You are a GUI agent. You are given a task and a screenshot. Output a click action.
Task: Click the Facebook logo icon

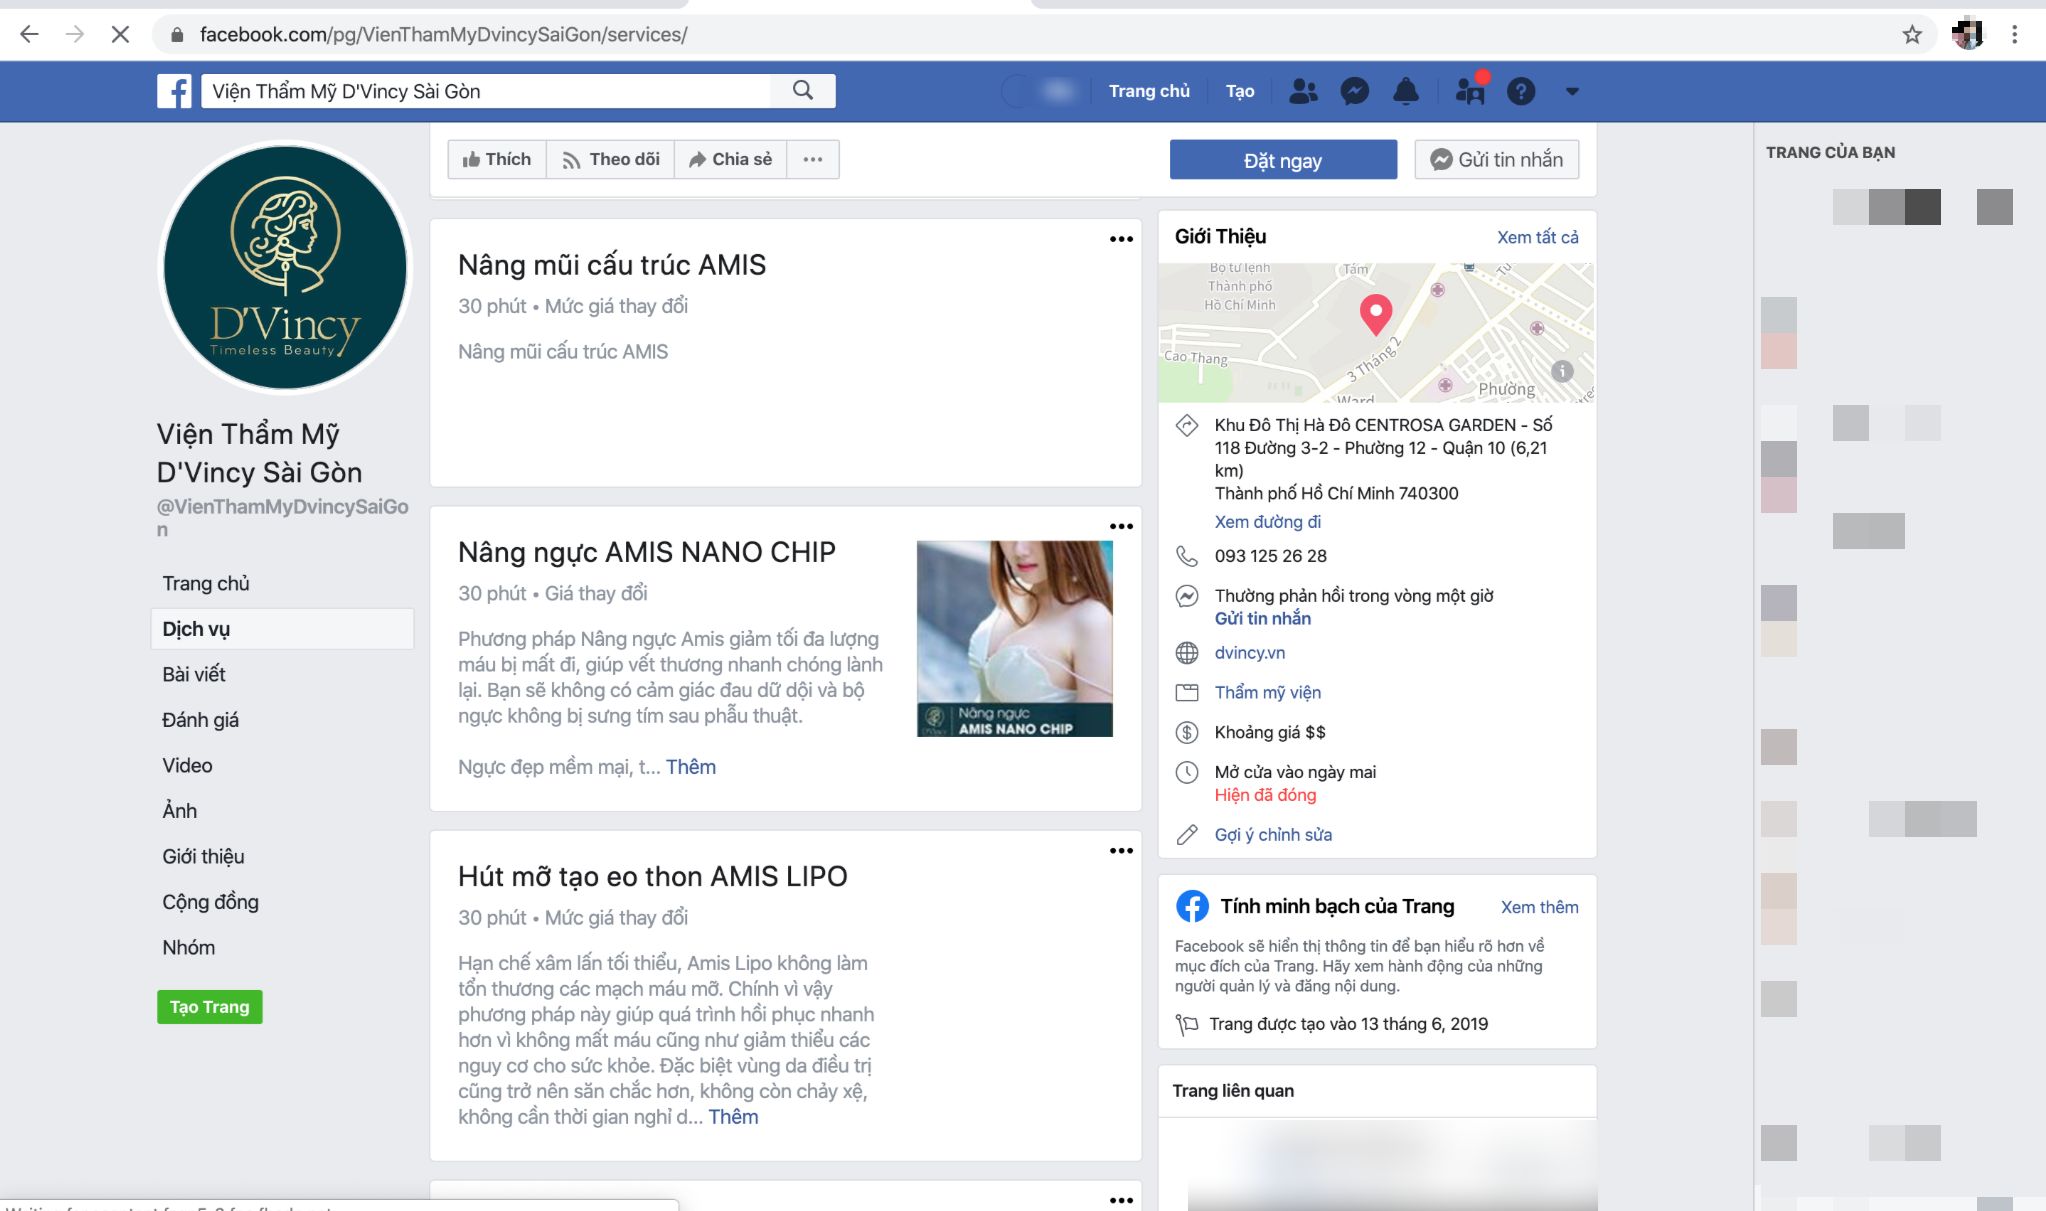pos(174,91)
